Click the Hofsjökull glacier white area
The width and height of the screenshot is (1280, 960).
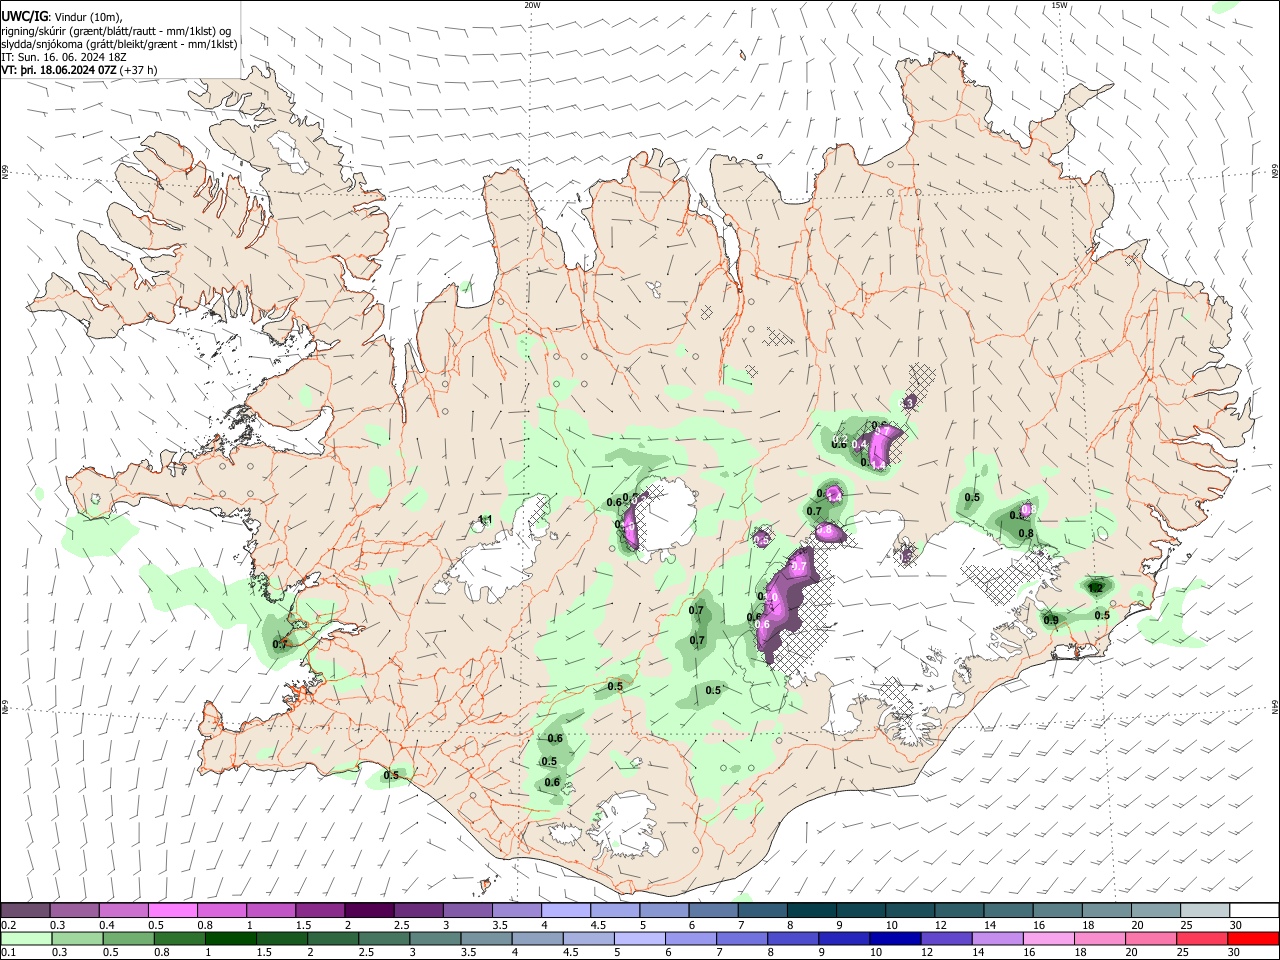pos(668,516)
